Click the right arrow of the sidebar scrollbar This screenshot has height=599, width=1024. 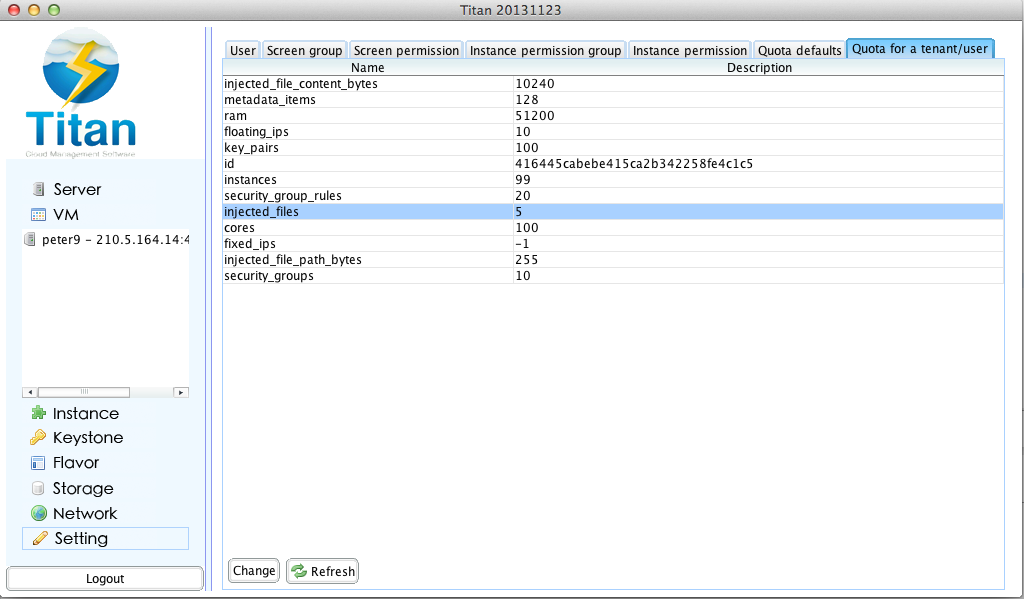click(x=181, y=391)
